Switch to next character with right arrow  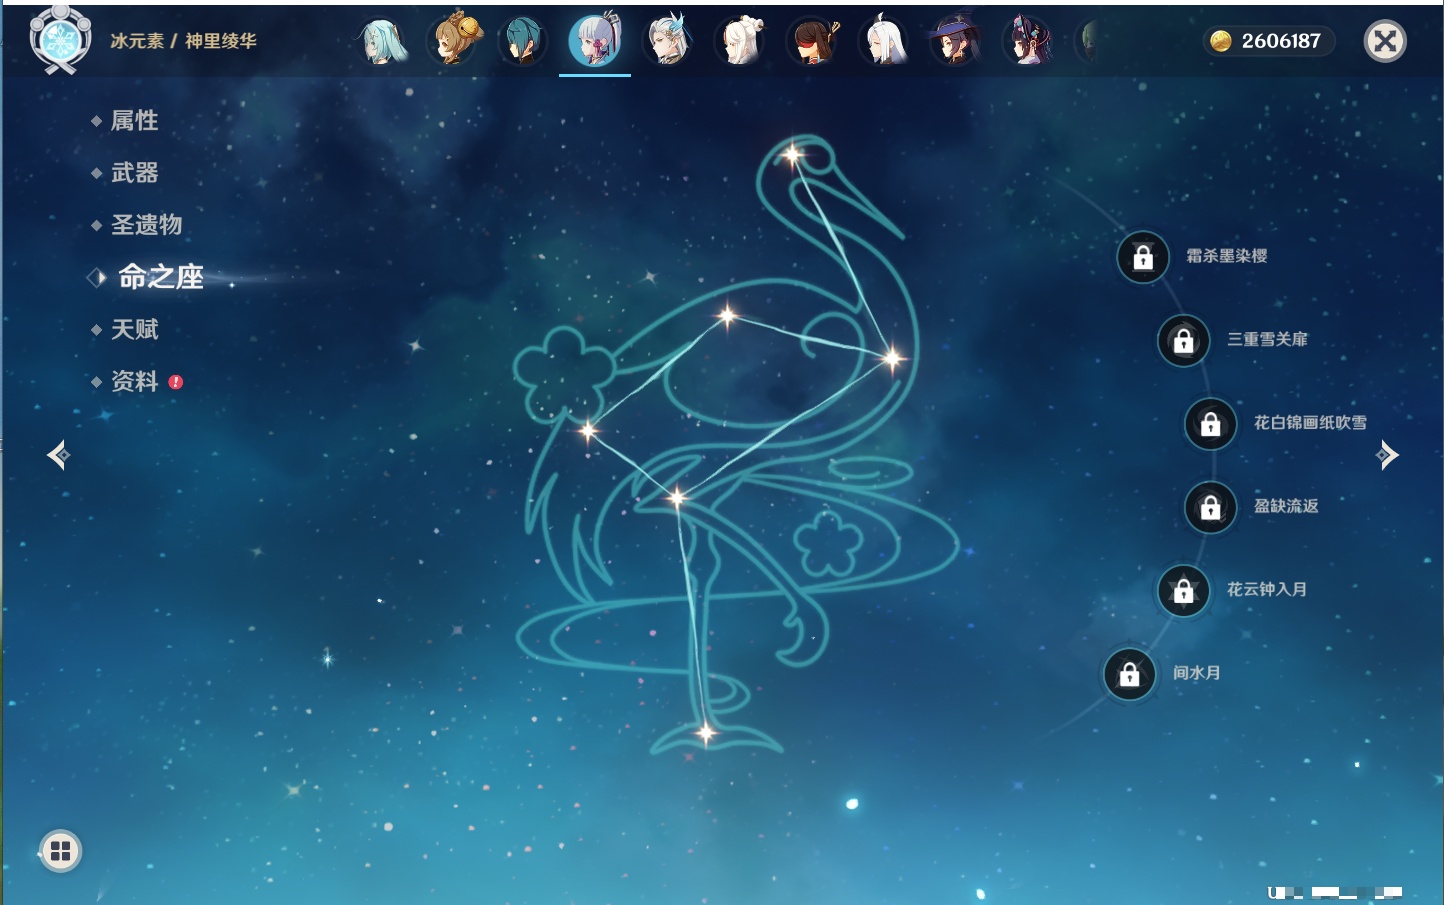[x=1387, y=455]
